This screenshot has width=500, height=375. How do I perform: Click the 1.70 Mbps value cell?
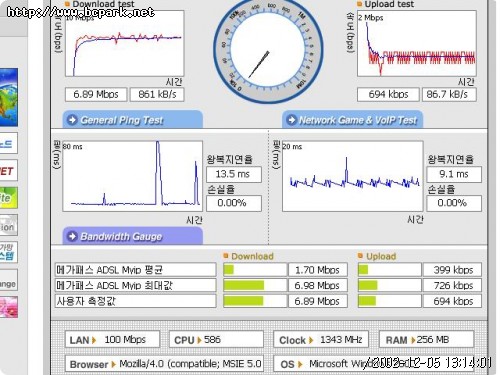(x=318, y=270)
